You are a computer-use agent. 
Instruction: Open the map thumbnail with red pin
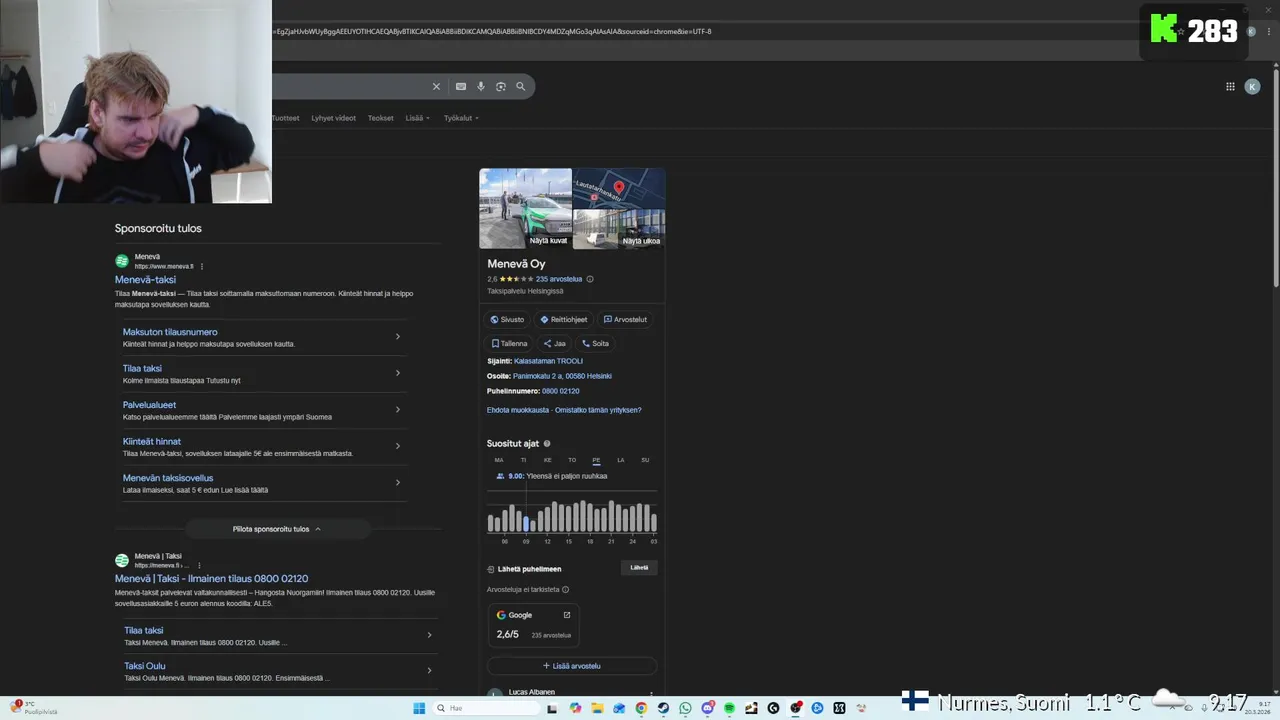(619, 188)
